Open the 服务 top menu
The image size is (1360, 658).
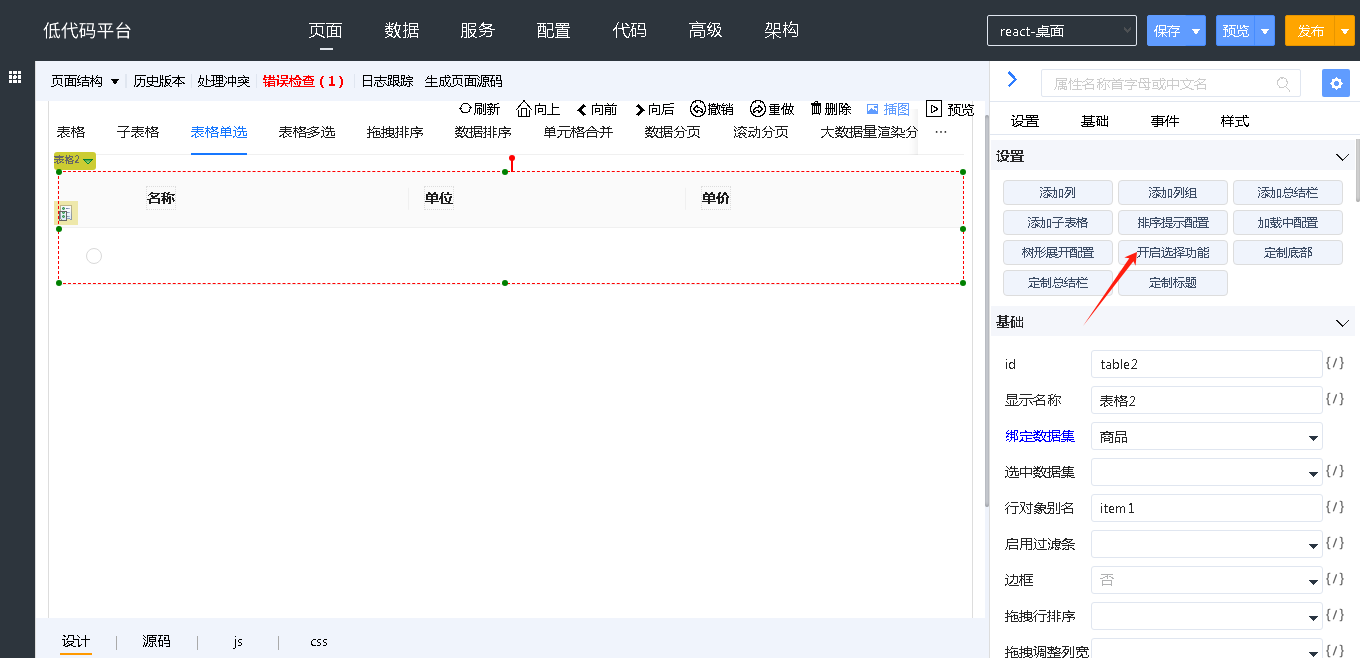pos(478,31)
